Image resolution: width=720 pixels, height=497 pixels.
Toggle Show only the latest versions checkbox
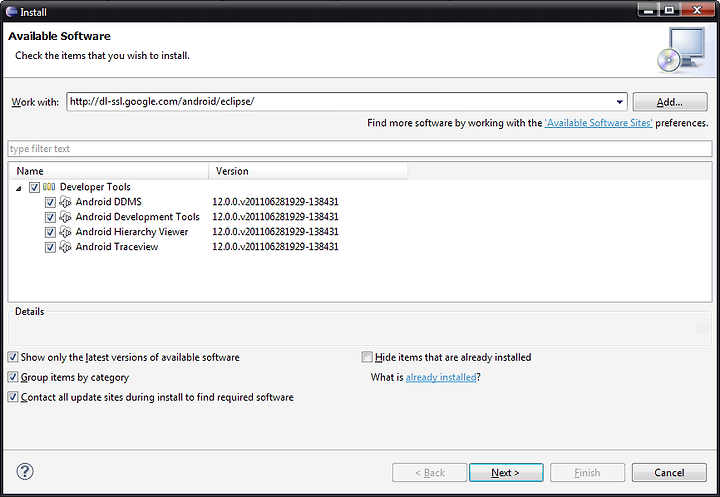[x=13, y=357]
